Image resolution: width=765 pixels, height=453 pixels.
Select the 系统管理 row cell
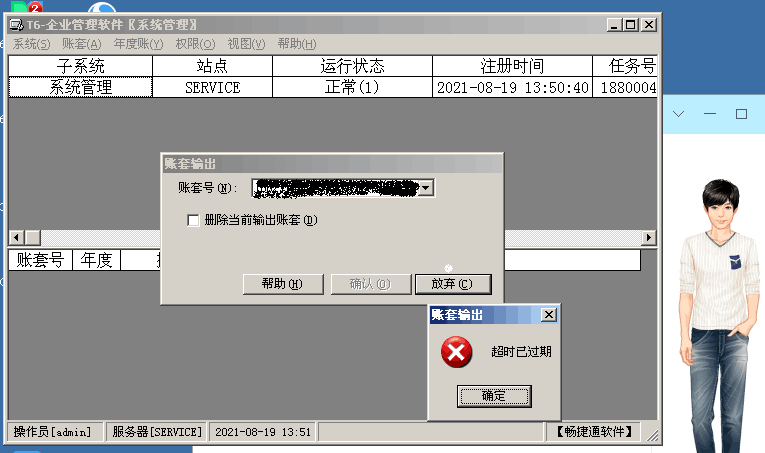(x=81, y=87)
